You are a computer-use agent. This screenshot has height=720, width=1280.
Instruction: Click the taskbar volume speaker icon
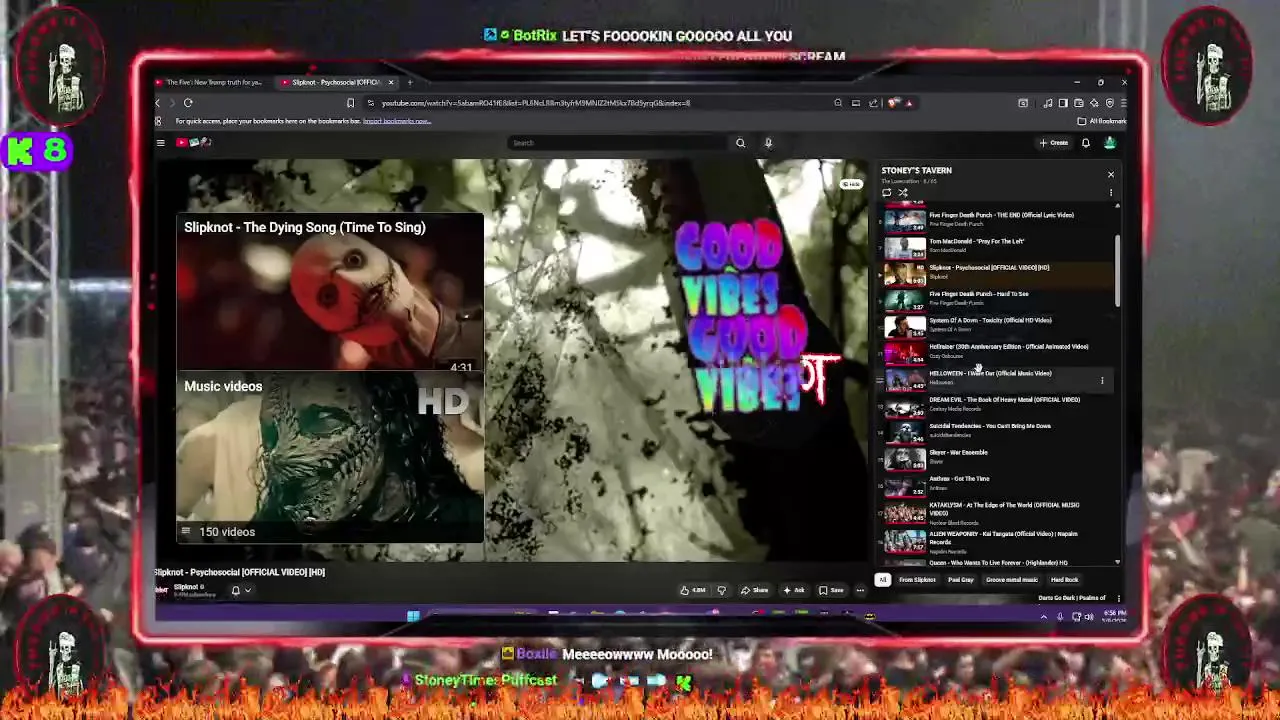1088,617
